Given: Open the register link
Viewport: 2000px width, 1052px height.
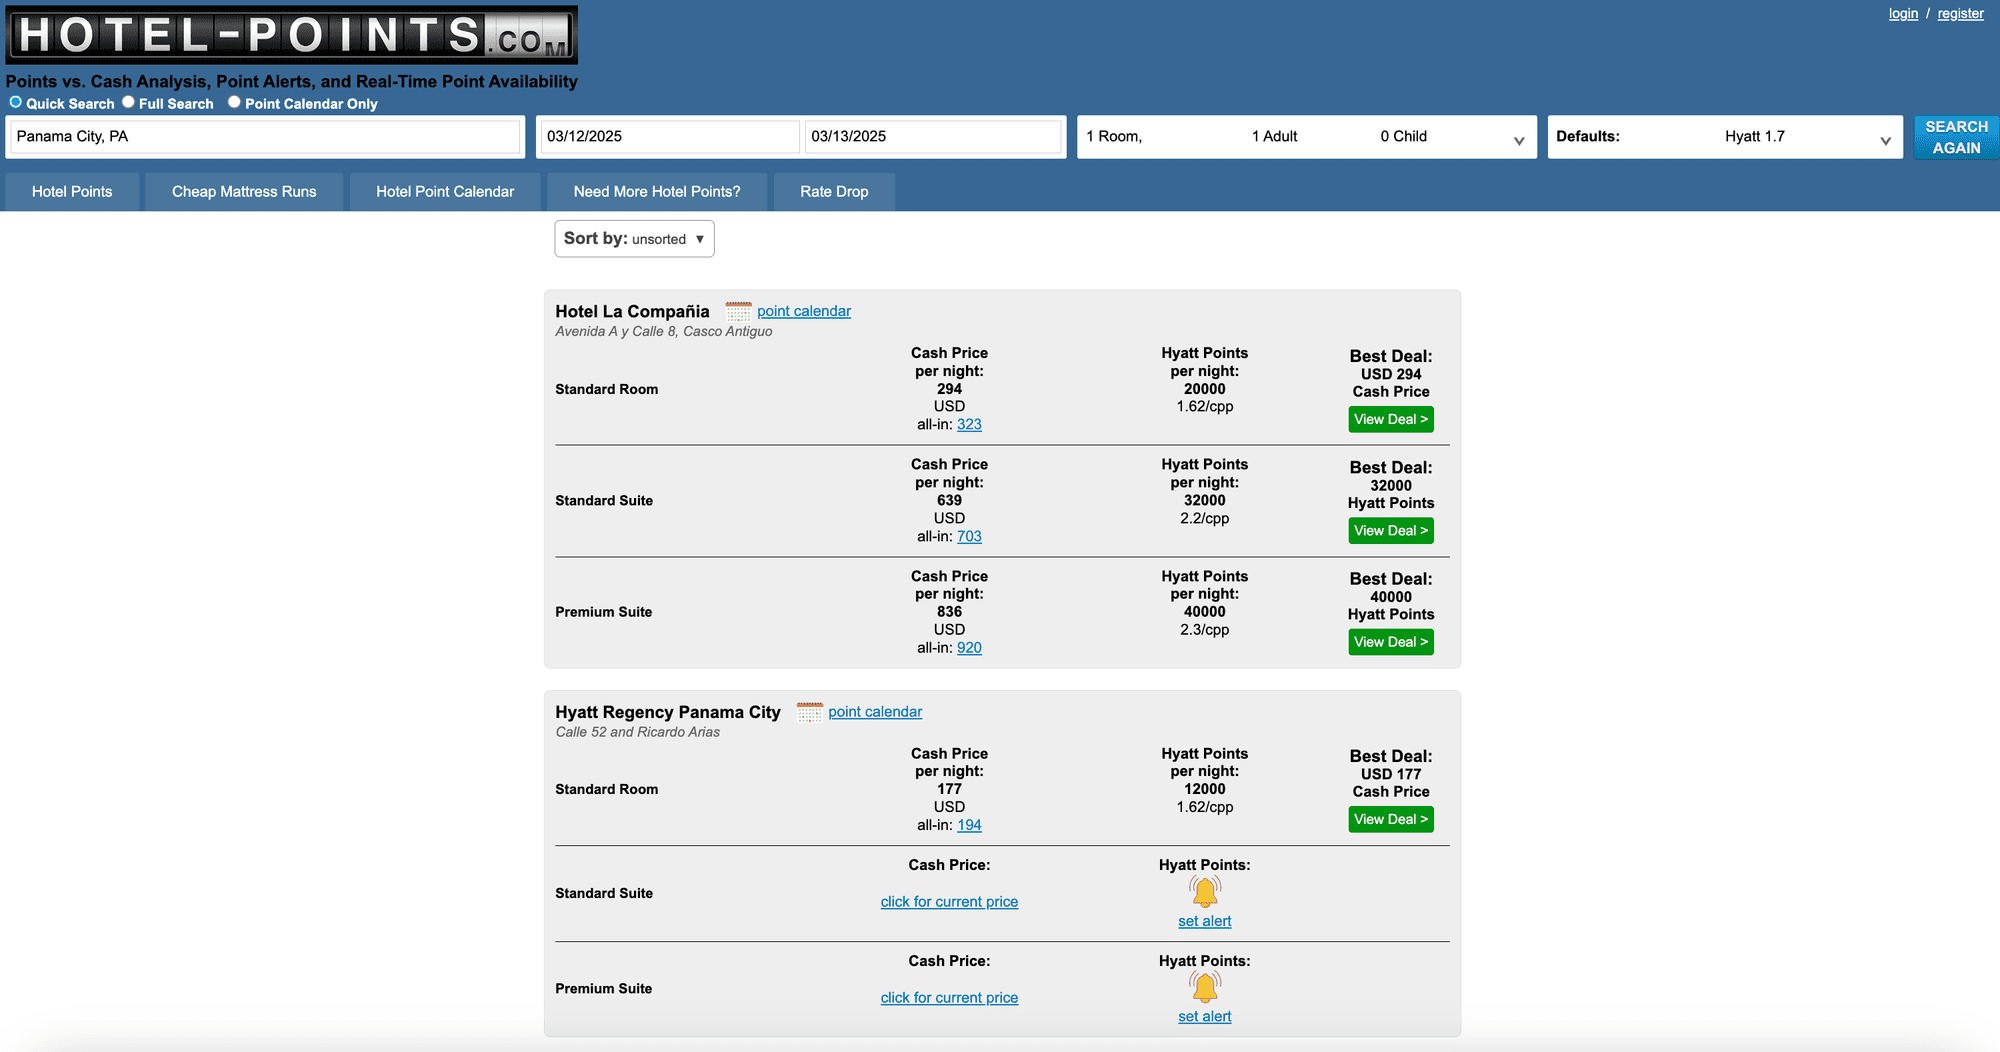Looking at the screenshot, I should coord(1960,14).
